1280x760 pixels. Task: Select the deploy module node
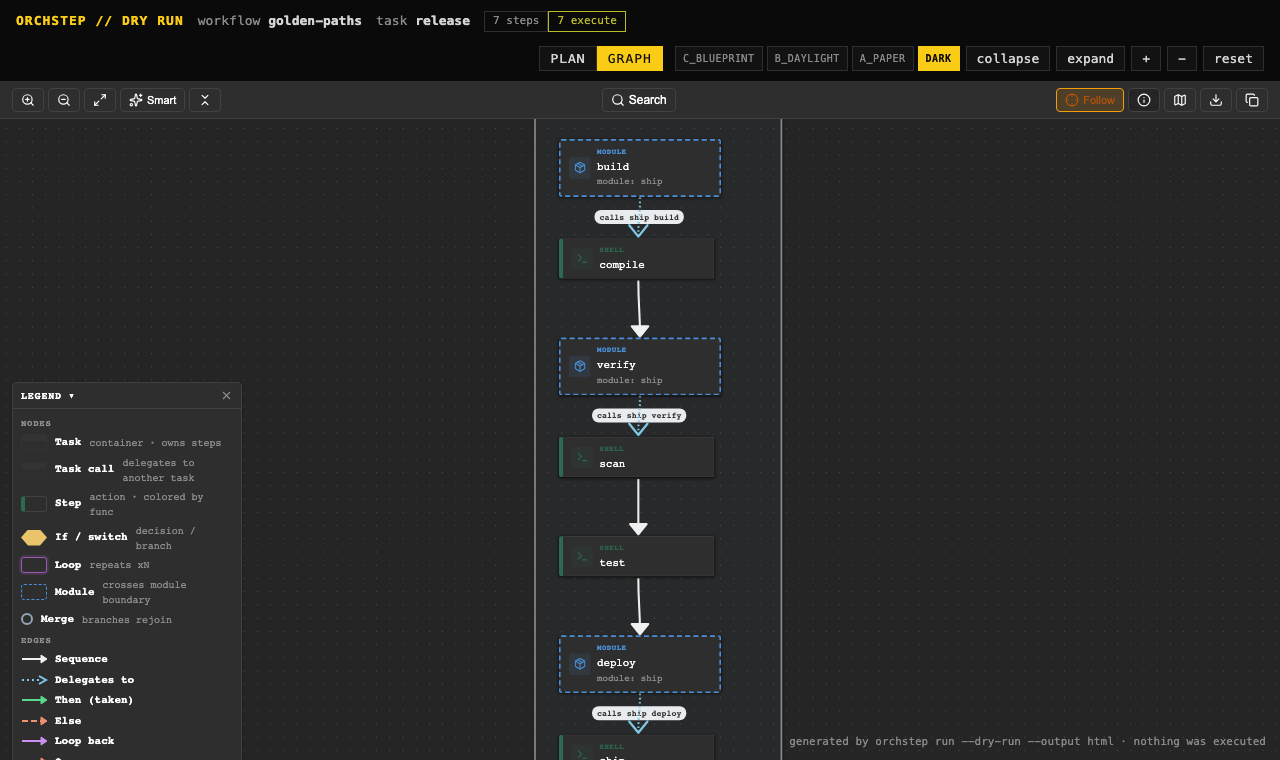[x=640, y=664]
